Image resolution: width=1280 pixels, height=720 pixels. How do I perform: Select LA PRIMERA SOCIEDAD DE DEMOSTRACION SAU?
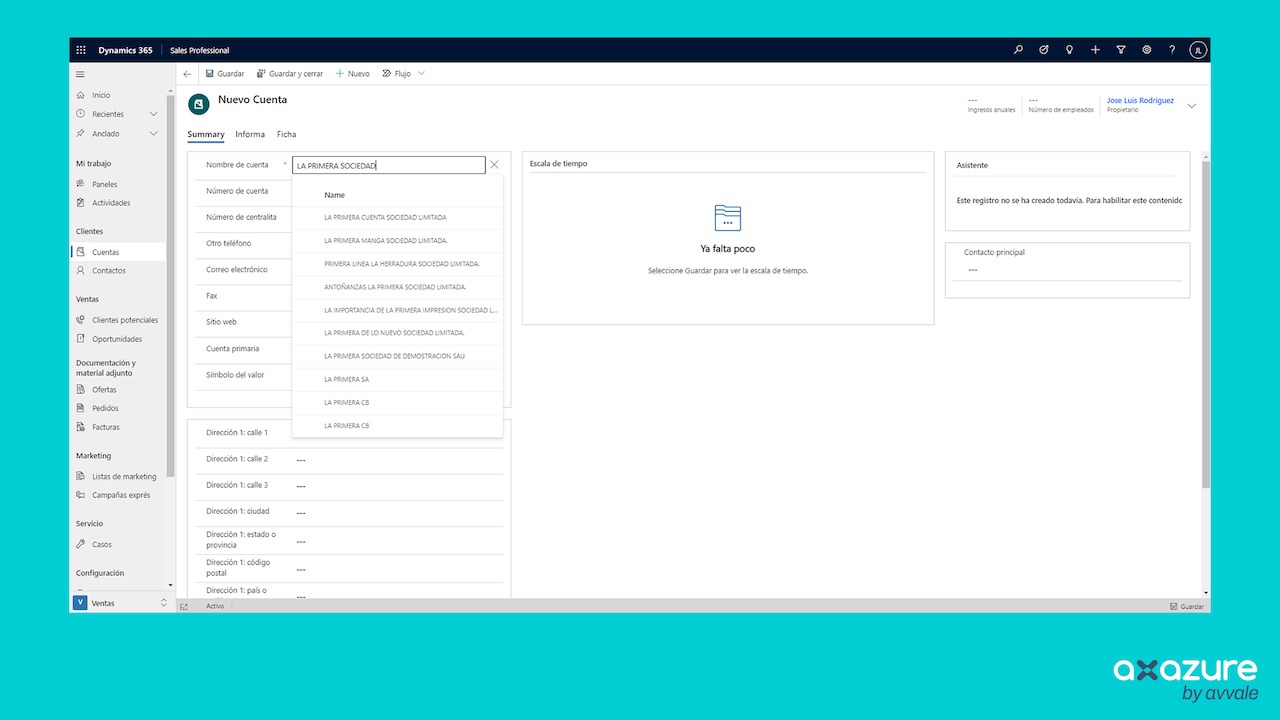[397, 356]
